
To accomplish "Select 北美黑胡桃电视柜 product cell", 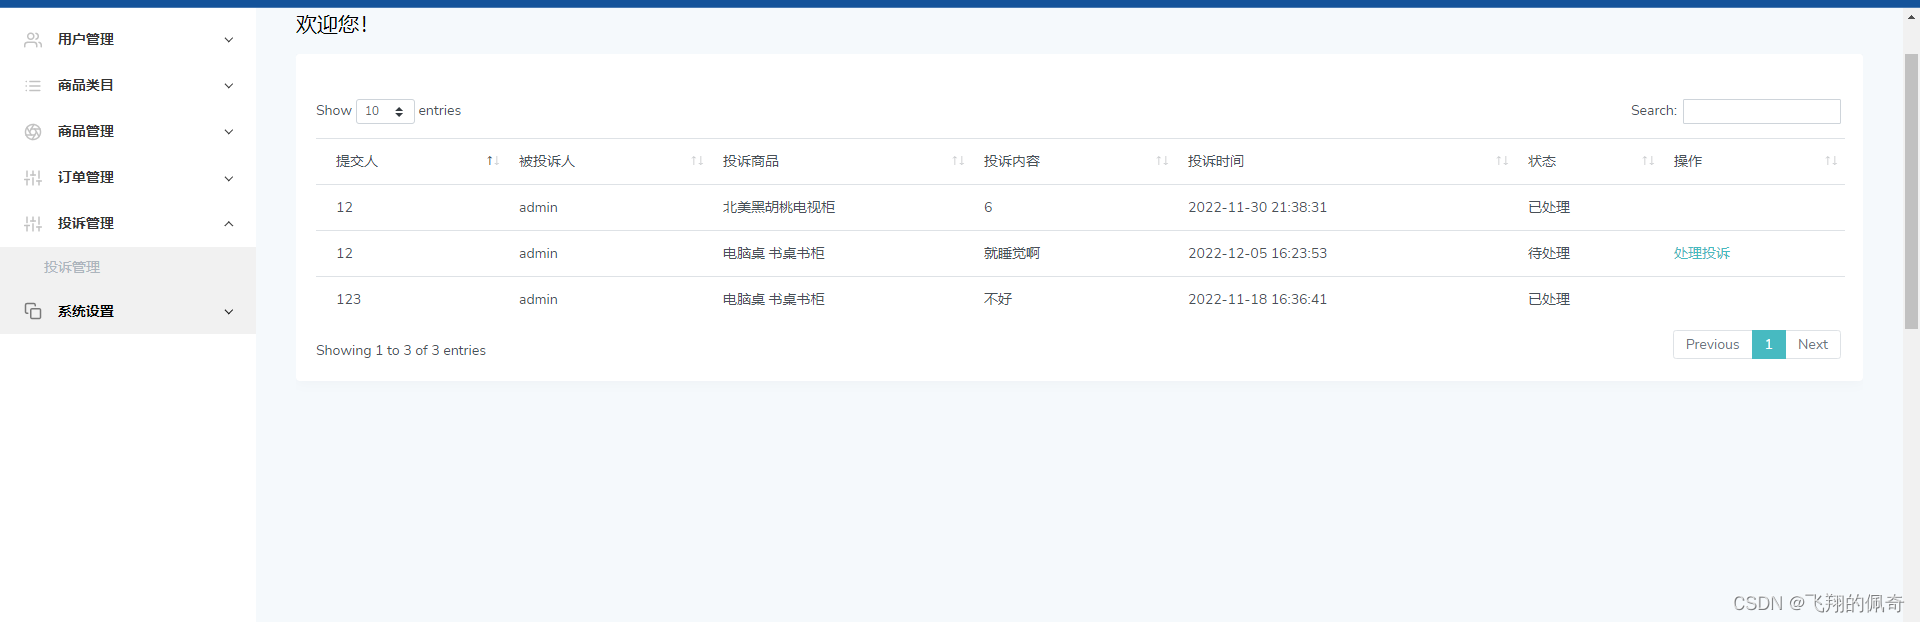I will [x=778, y=207].
